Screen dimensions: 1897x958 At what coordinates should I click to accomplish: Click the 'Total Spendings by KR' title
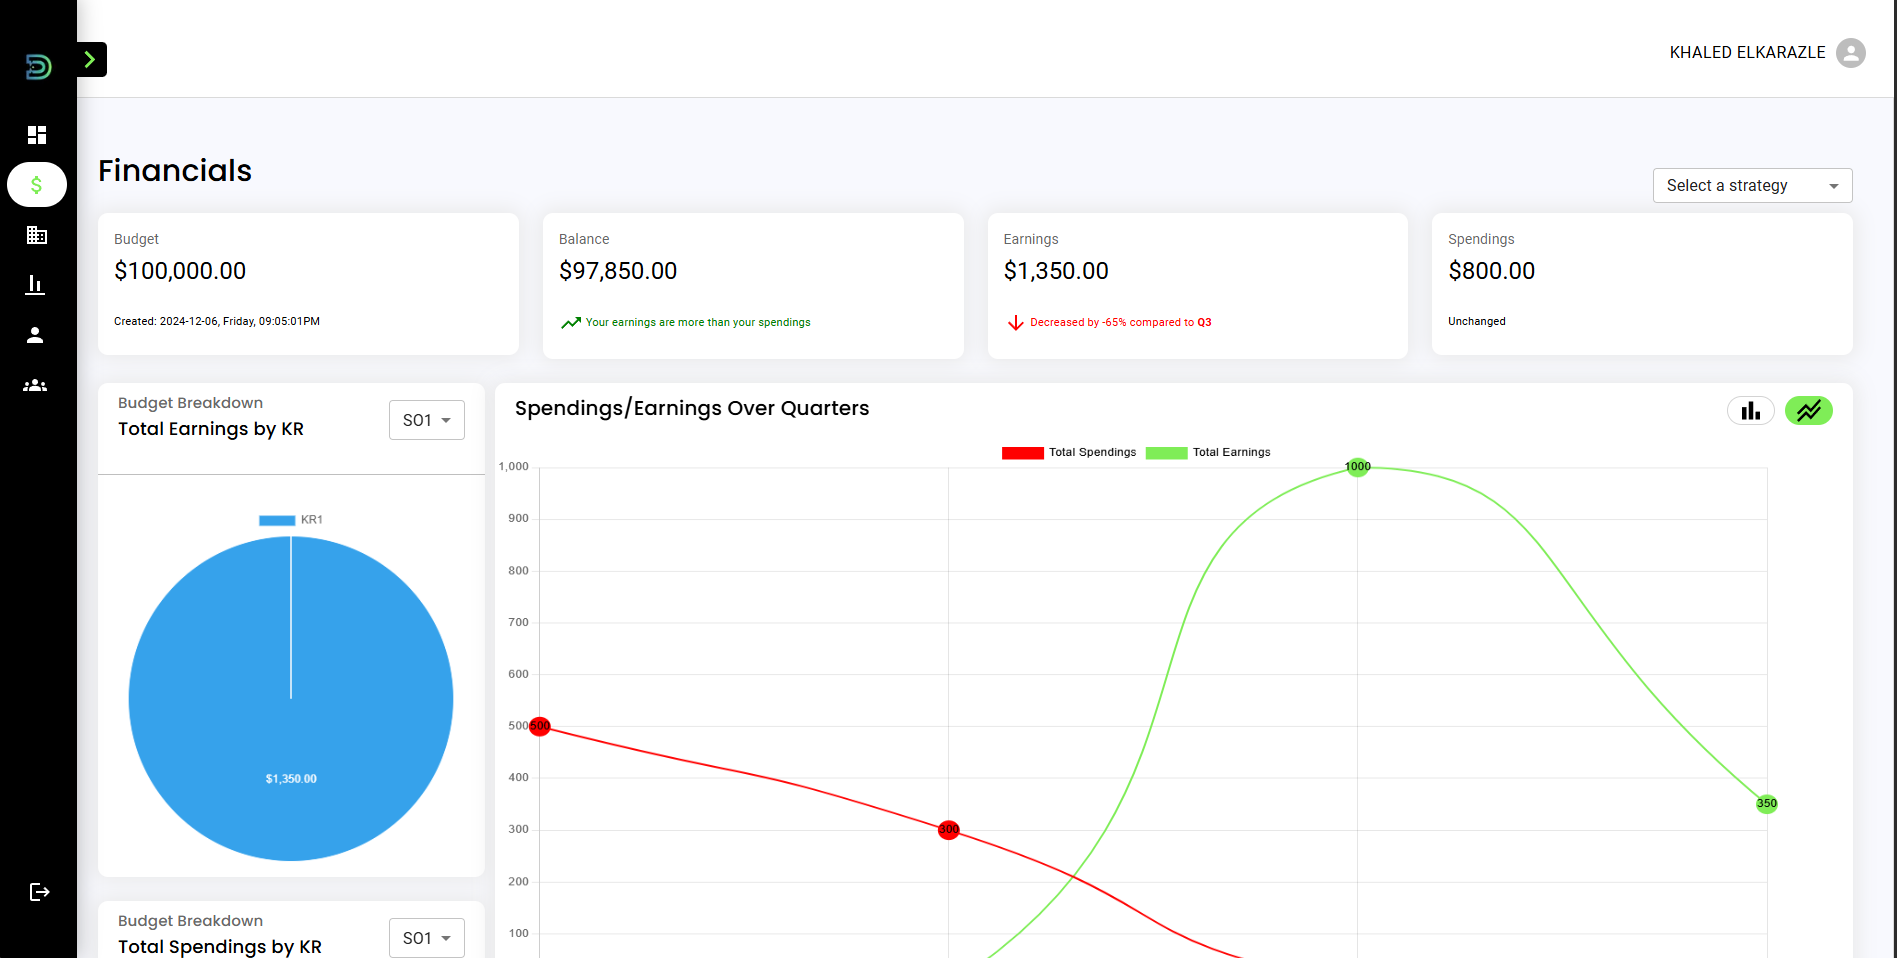pos(220,947)
